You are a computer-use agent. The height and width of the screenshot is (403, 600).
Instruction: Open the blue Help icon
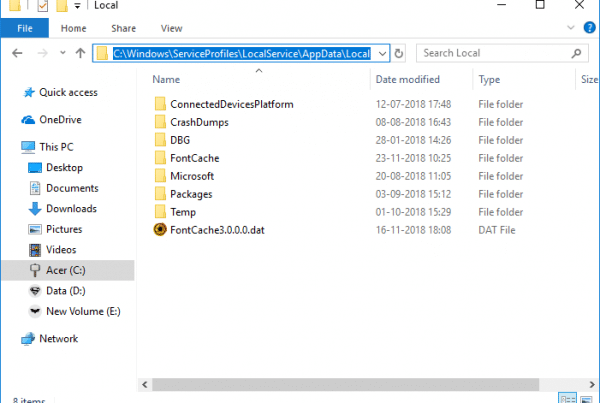589,28
